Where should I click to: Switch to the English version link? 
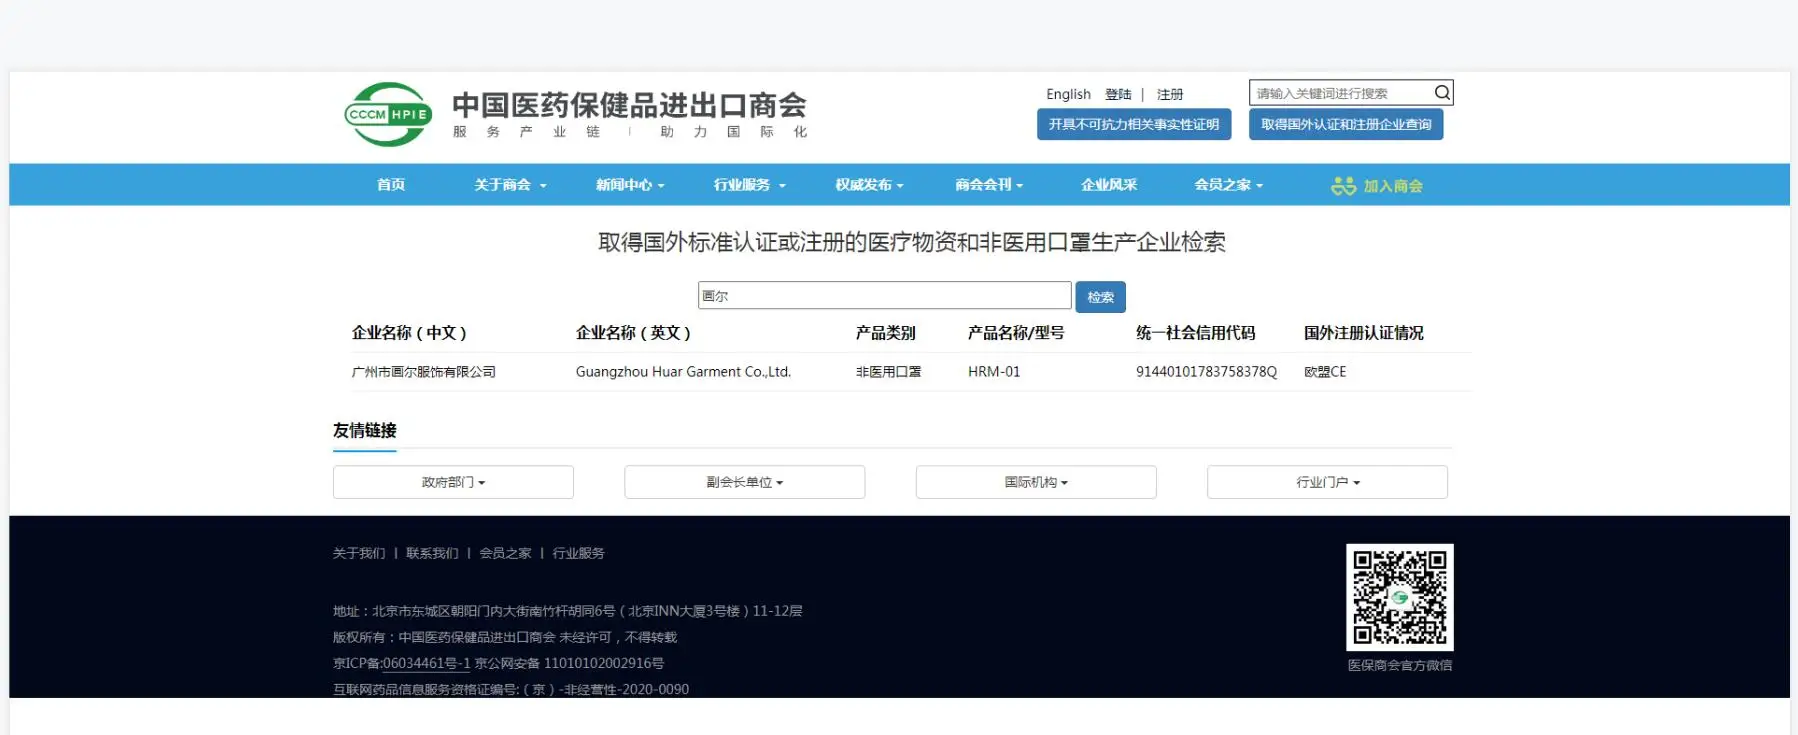coord(1068,94)
